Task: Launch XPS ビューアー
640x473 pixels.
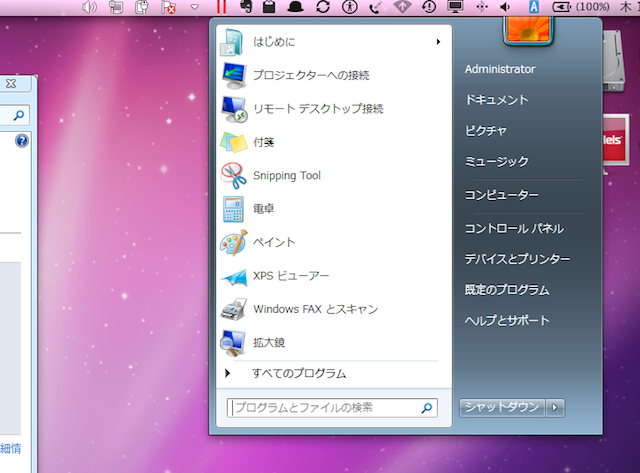Action: click(333, 276)
